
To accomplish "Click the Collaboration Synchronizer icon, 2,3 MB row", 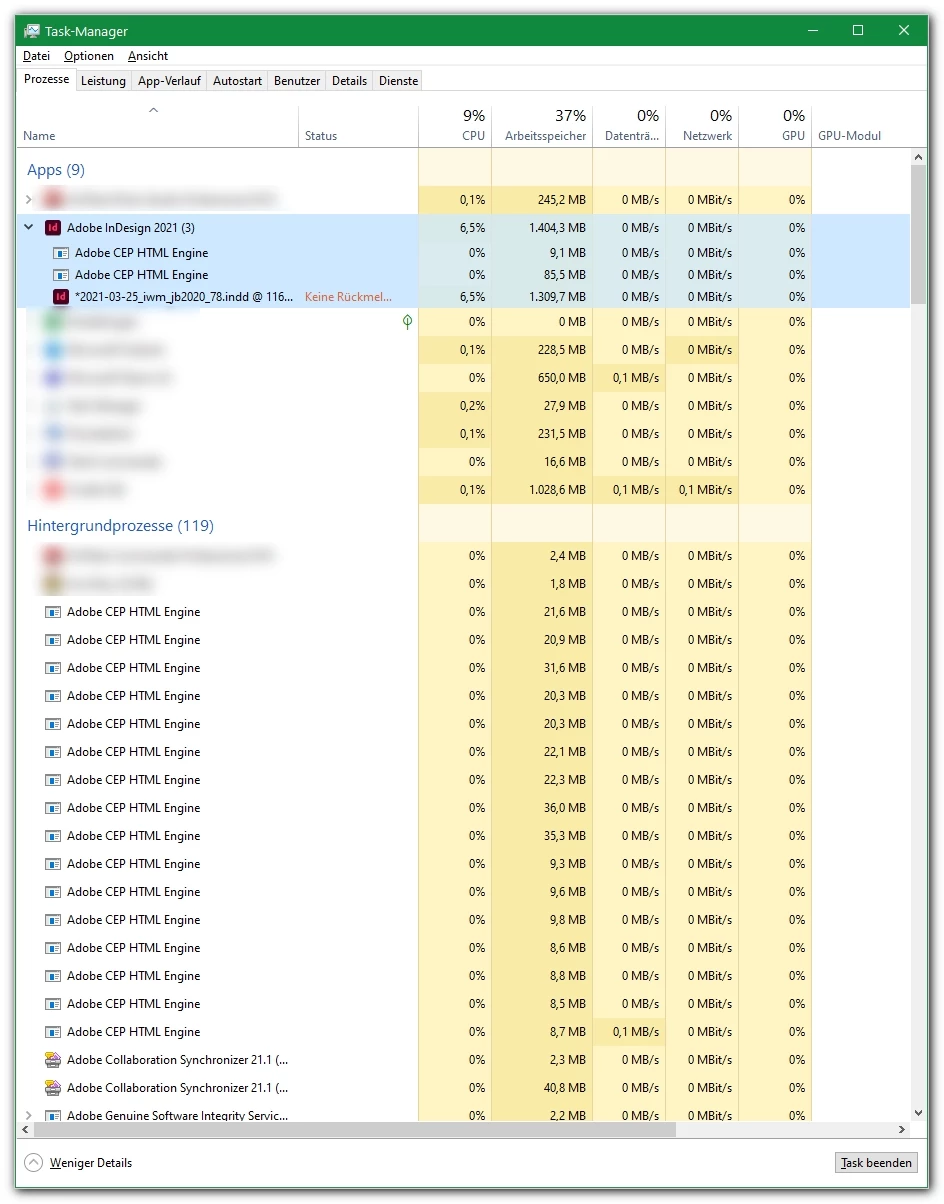I will click(x=53, y=1060).
